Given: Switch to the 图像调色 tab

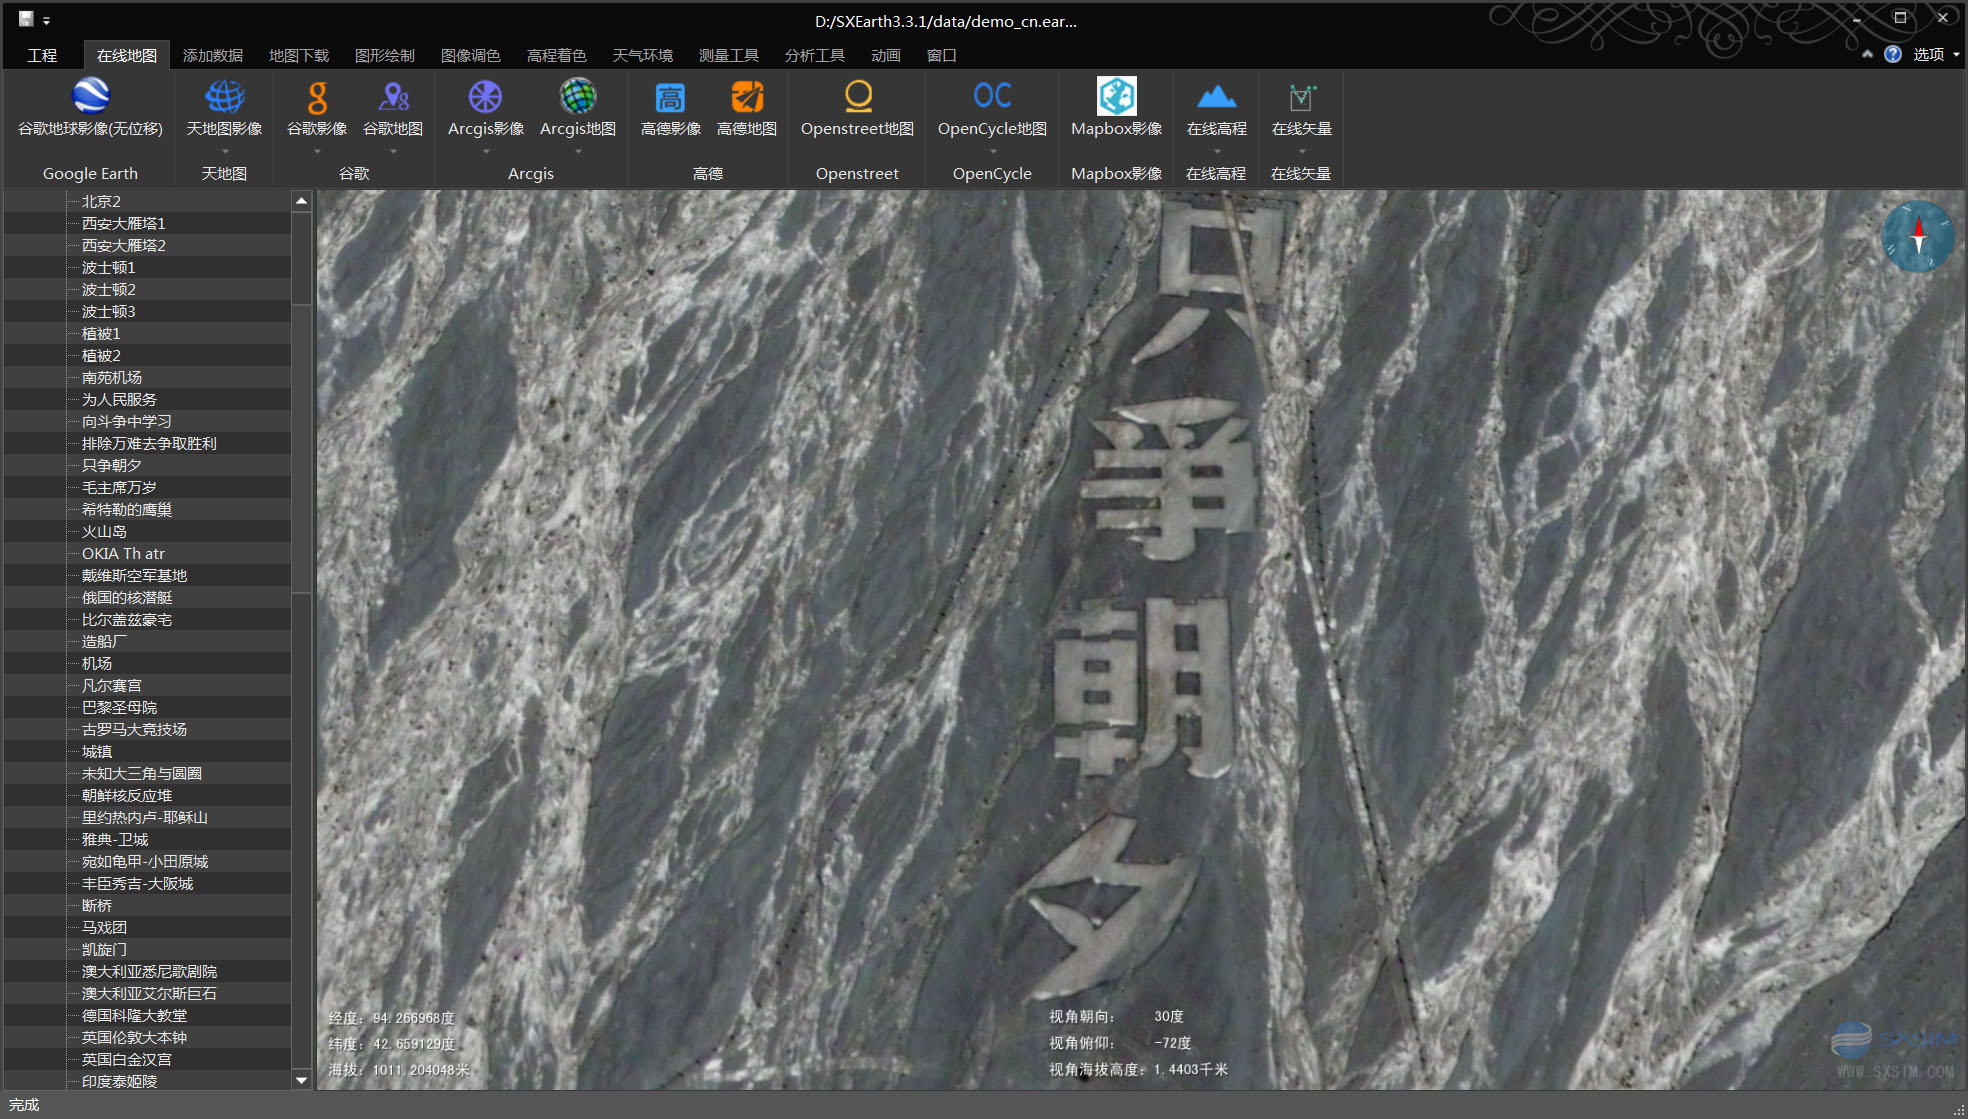Looking at the screenshot, I should pos(471,55).
